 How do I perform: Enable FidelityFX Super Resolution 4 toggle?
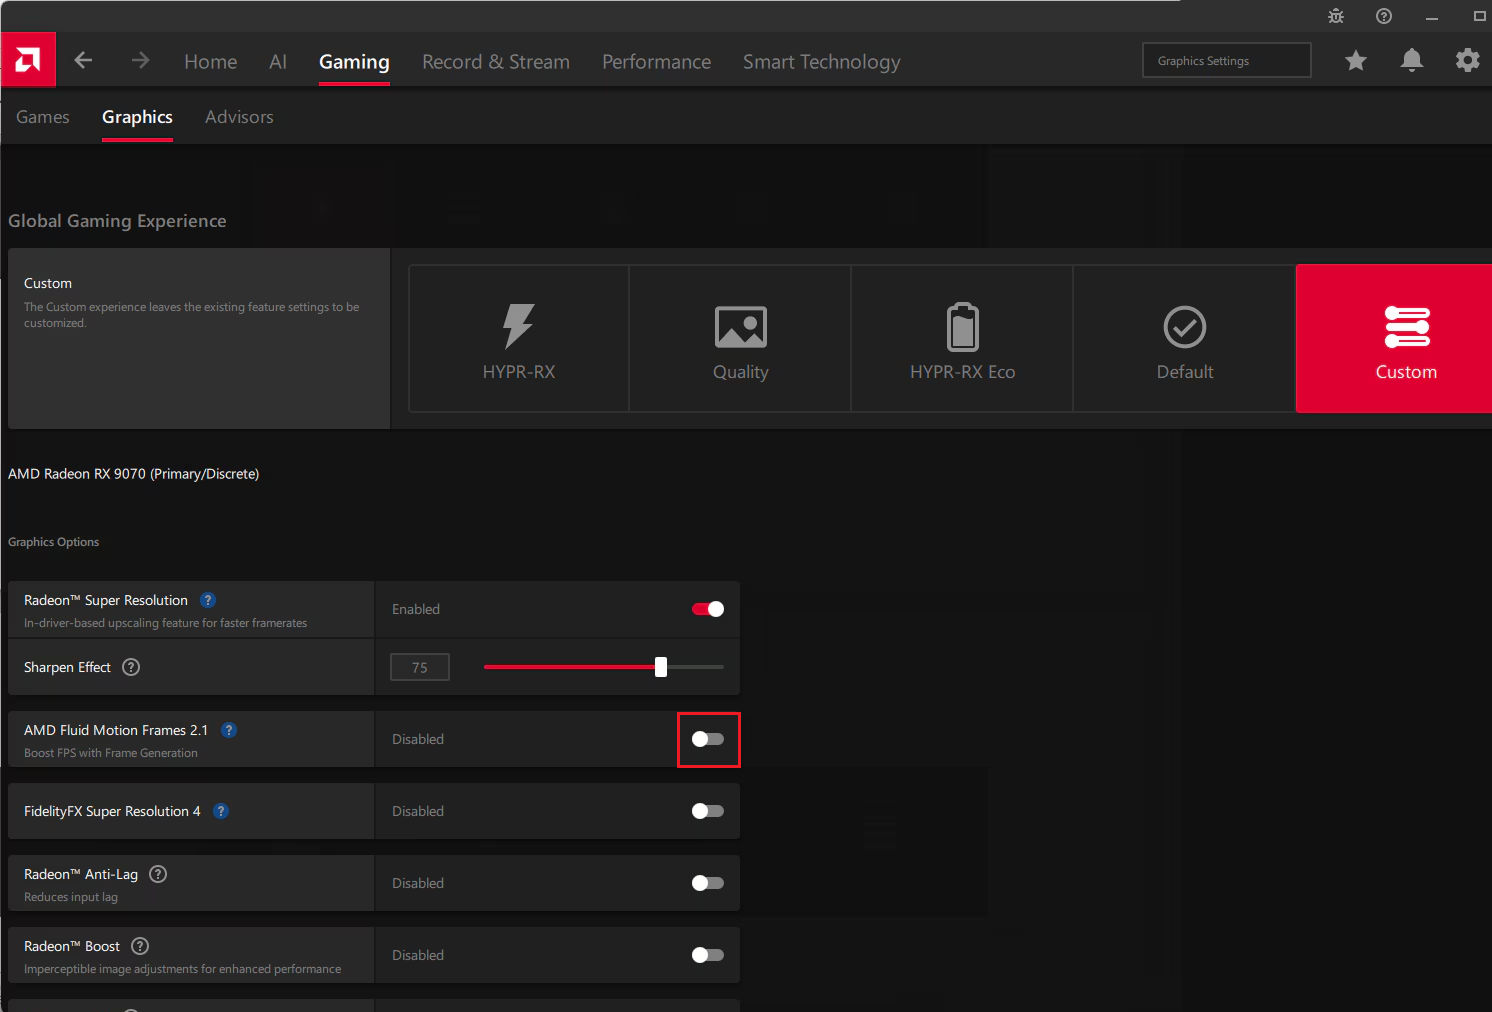(x=708, y=811)
